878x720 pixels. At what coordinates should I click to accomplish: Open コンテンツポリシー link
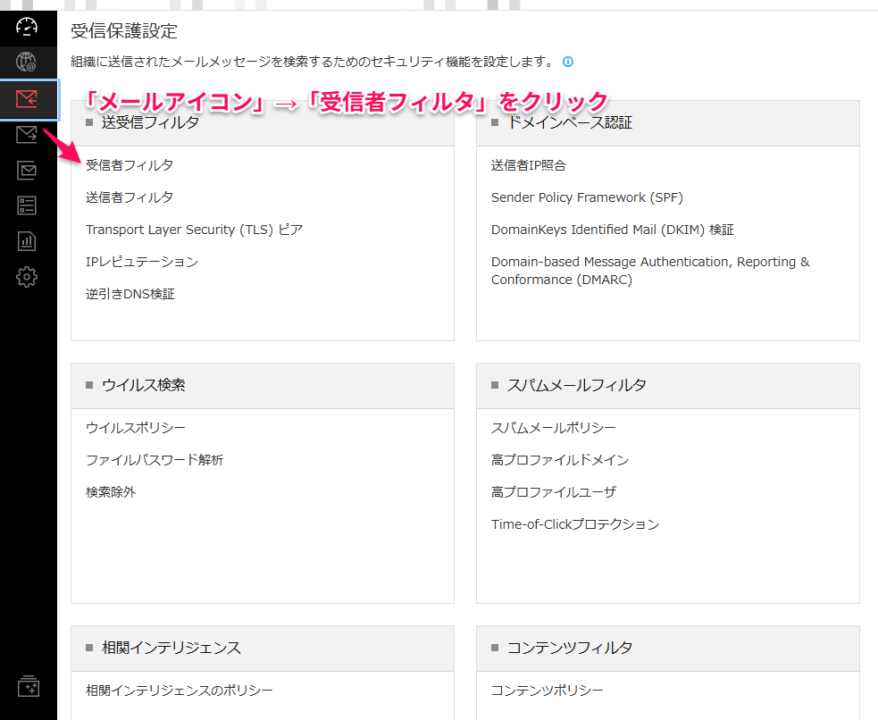(547, 690)
